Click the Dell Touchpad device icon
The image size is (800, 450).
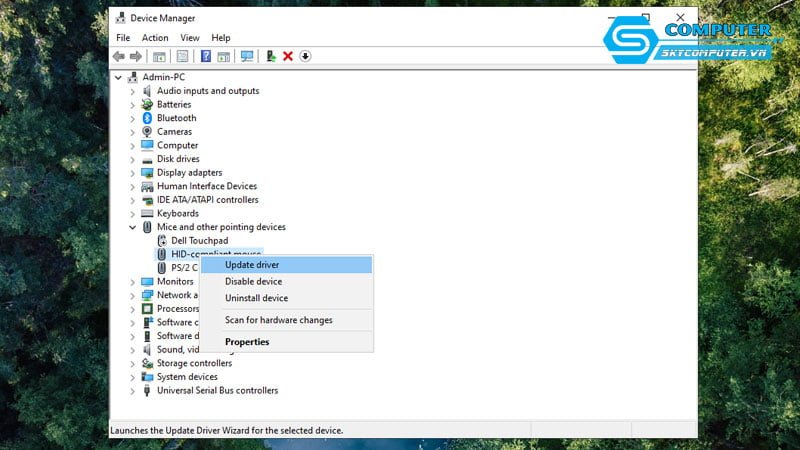162,241
